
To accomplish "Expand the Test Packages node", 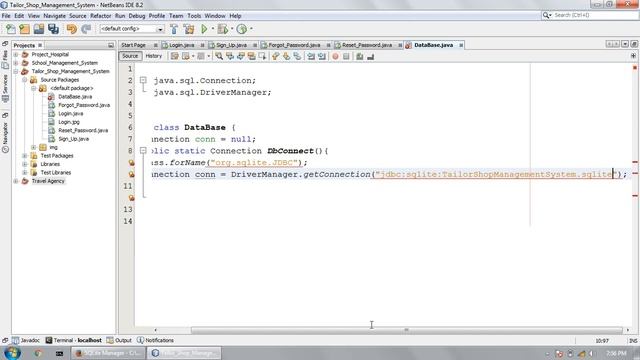I will [x=25, y=156].
